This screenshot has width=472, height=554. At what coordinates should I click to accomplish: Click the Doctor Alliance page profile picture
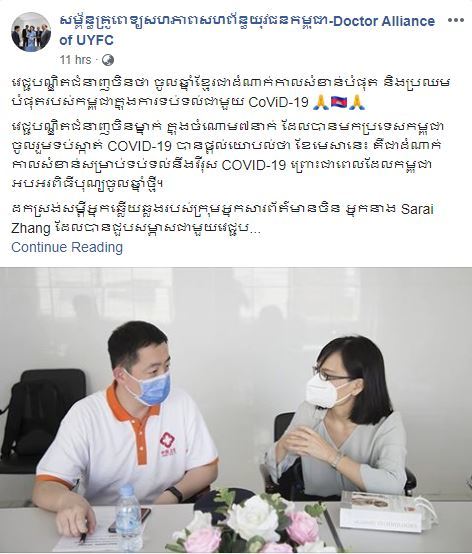click(x=31, y=32)
